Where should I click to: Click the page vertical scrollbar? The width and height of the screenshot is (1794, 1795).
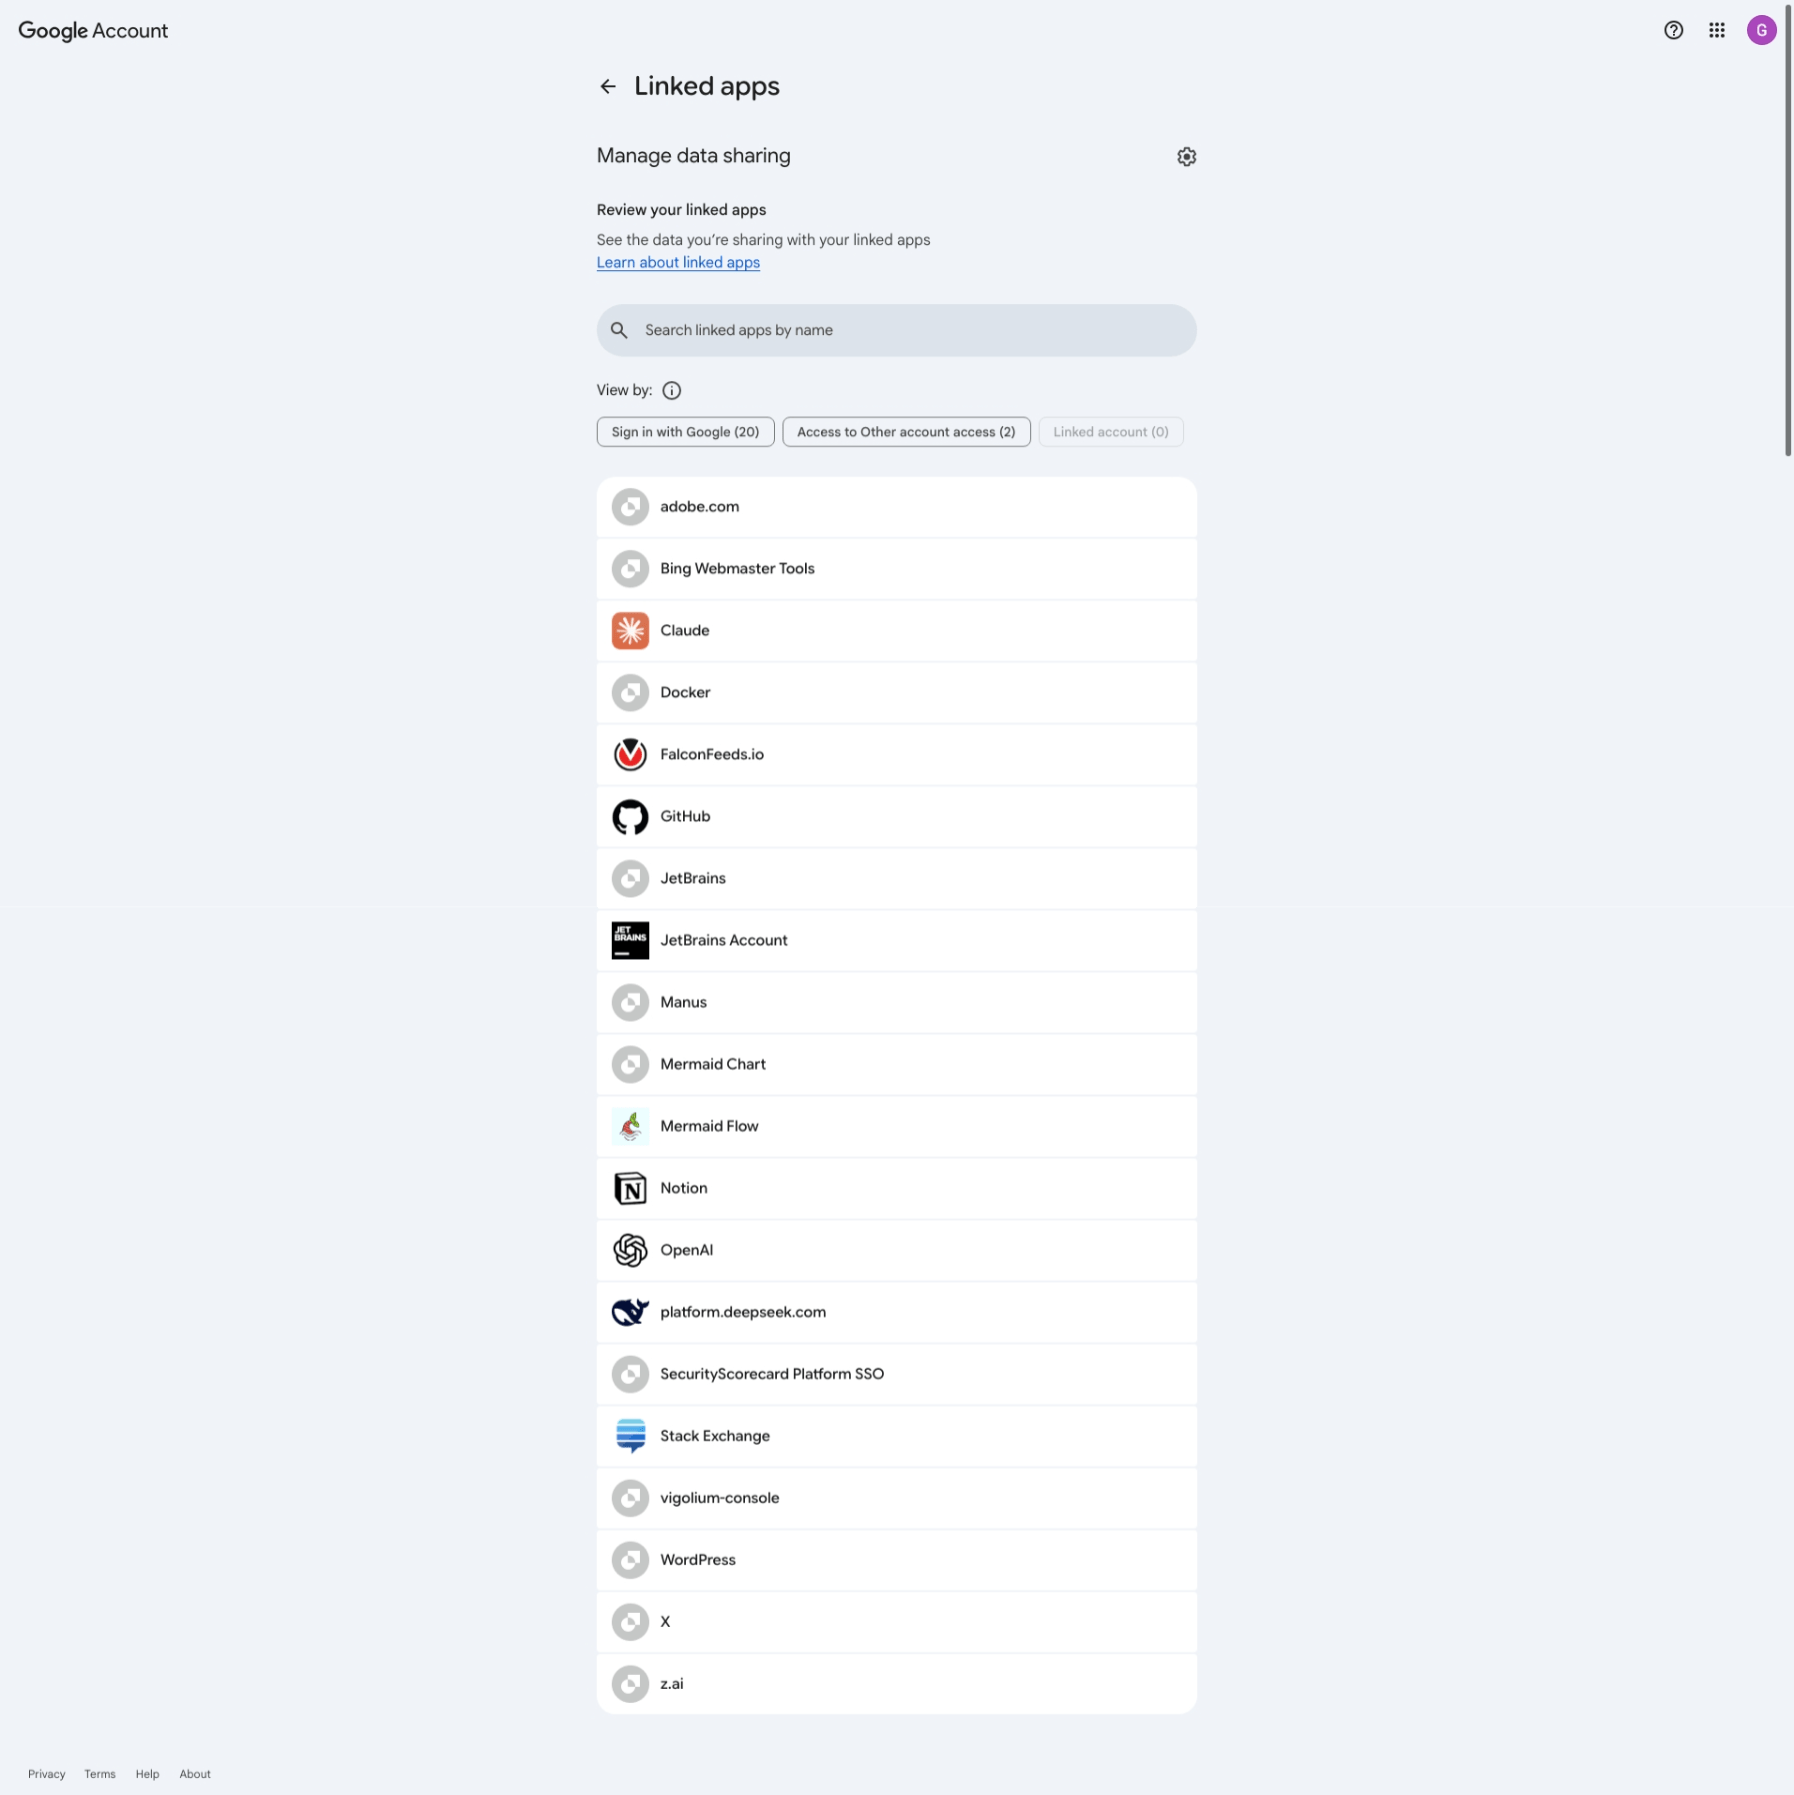coord(1788,230)
